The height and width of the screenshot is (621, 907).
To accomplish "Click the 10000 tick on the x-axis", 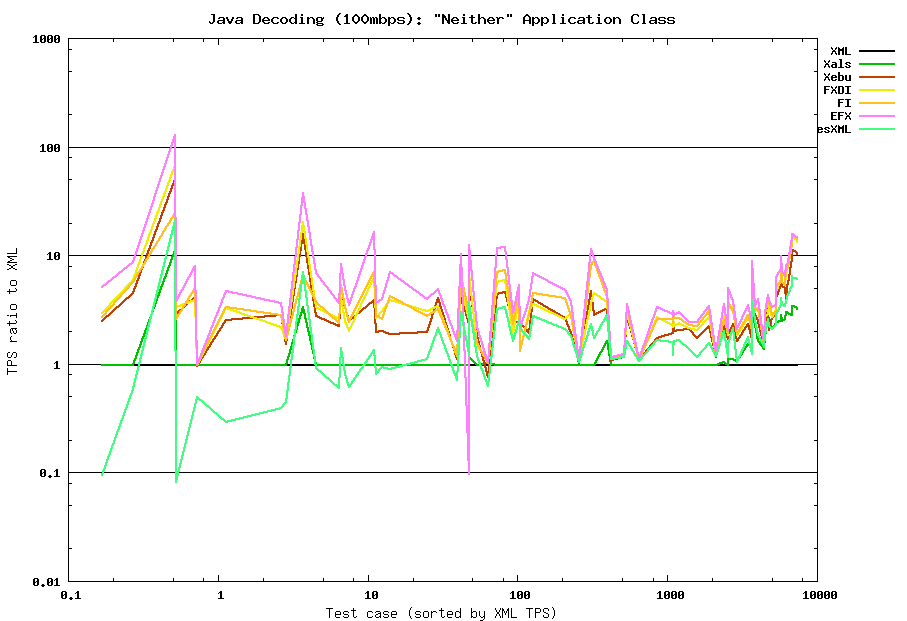I will point(816,595).
